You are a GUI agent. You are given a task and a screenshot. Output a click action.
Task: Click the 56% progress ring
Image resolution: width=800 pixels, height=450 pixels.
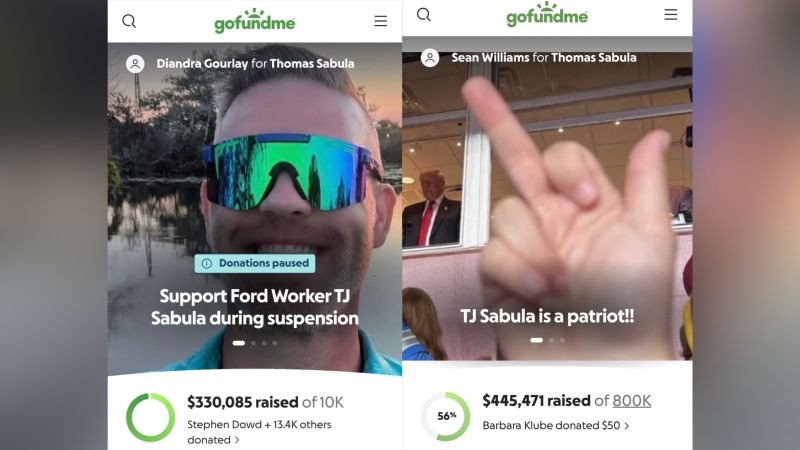[x=445, y=416]
